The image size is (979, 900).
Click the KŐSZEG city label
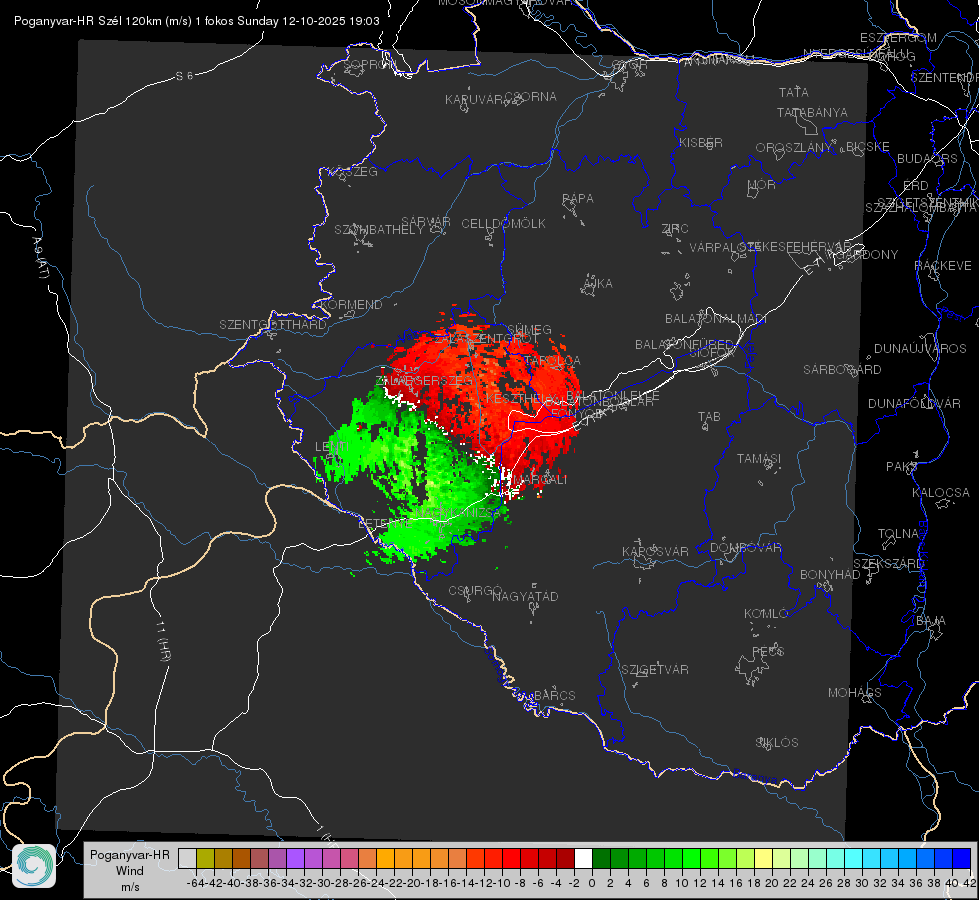click(x=353, y=172)
